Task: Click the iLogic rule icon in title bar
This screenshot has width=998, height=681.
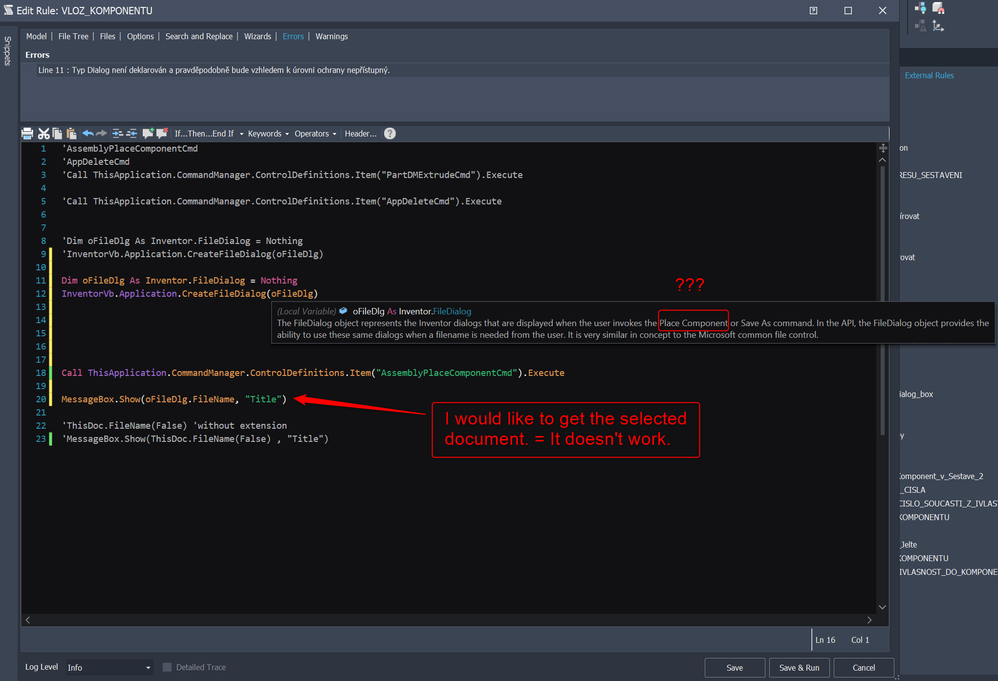Action: [x=8, y=10]
